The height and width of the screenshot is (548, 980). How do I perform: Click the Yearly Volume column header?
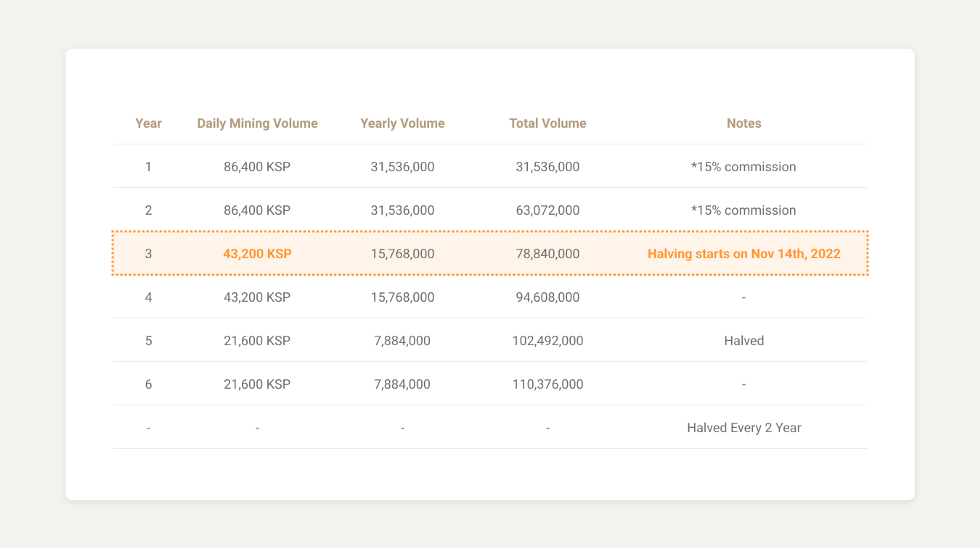[402, 124]
